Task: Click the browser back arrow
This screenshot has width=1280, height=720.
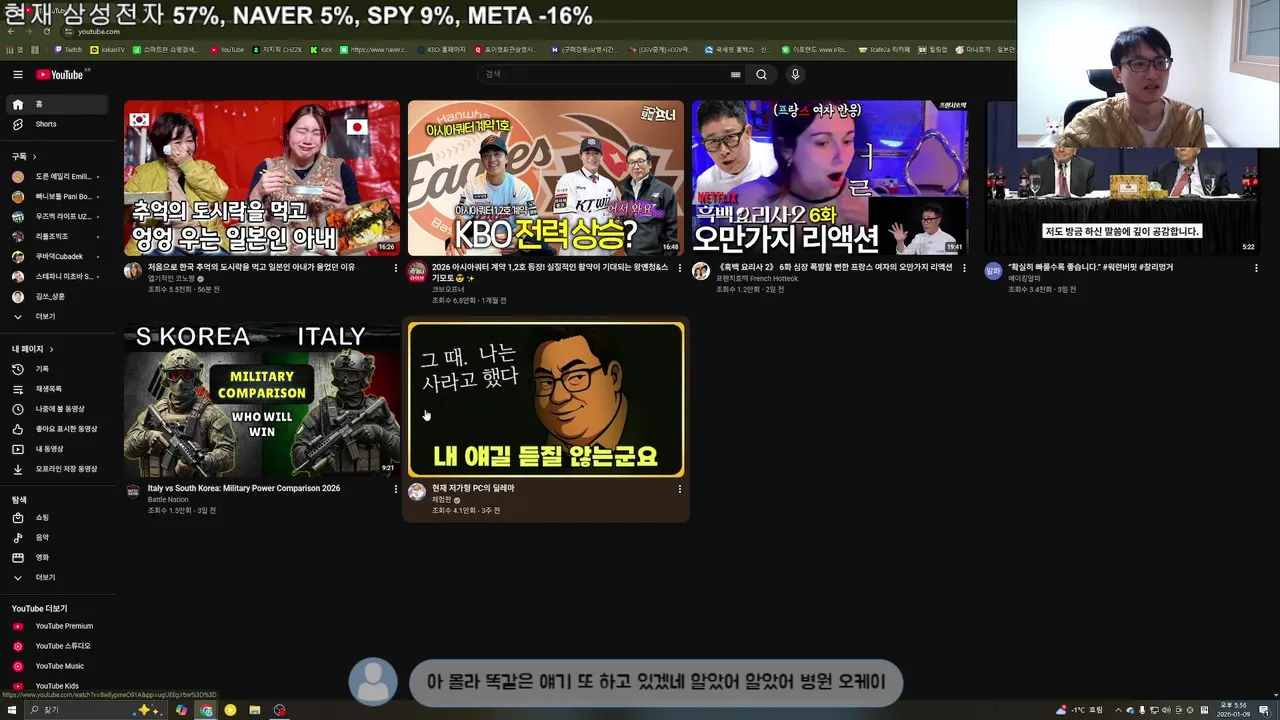Action: [x=11, y=31]
